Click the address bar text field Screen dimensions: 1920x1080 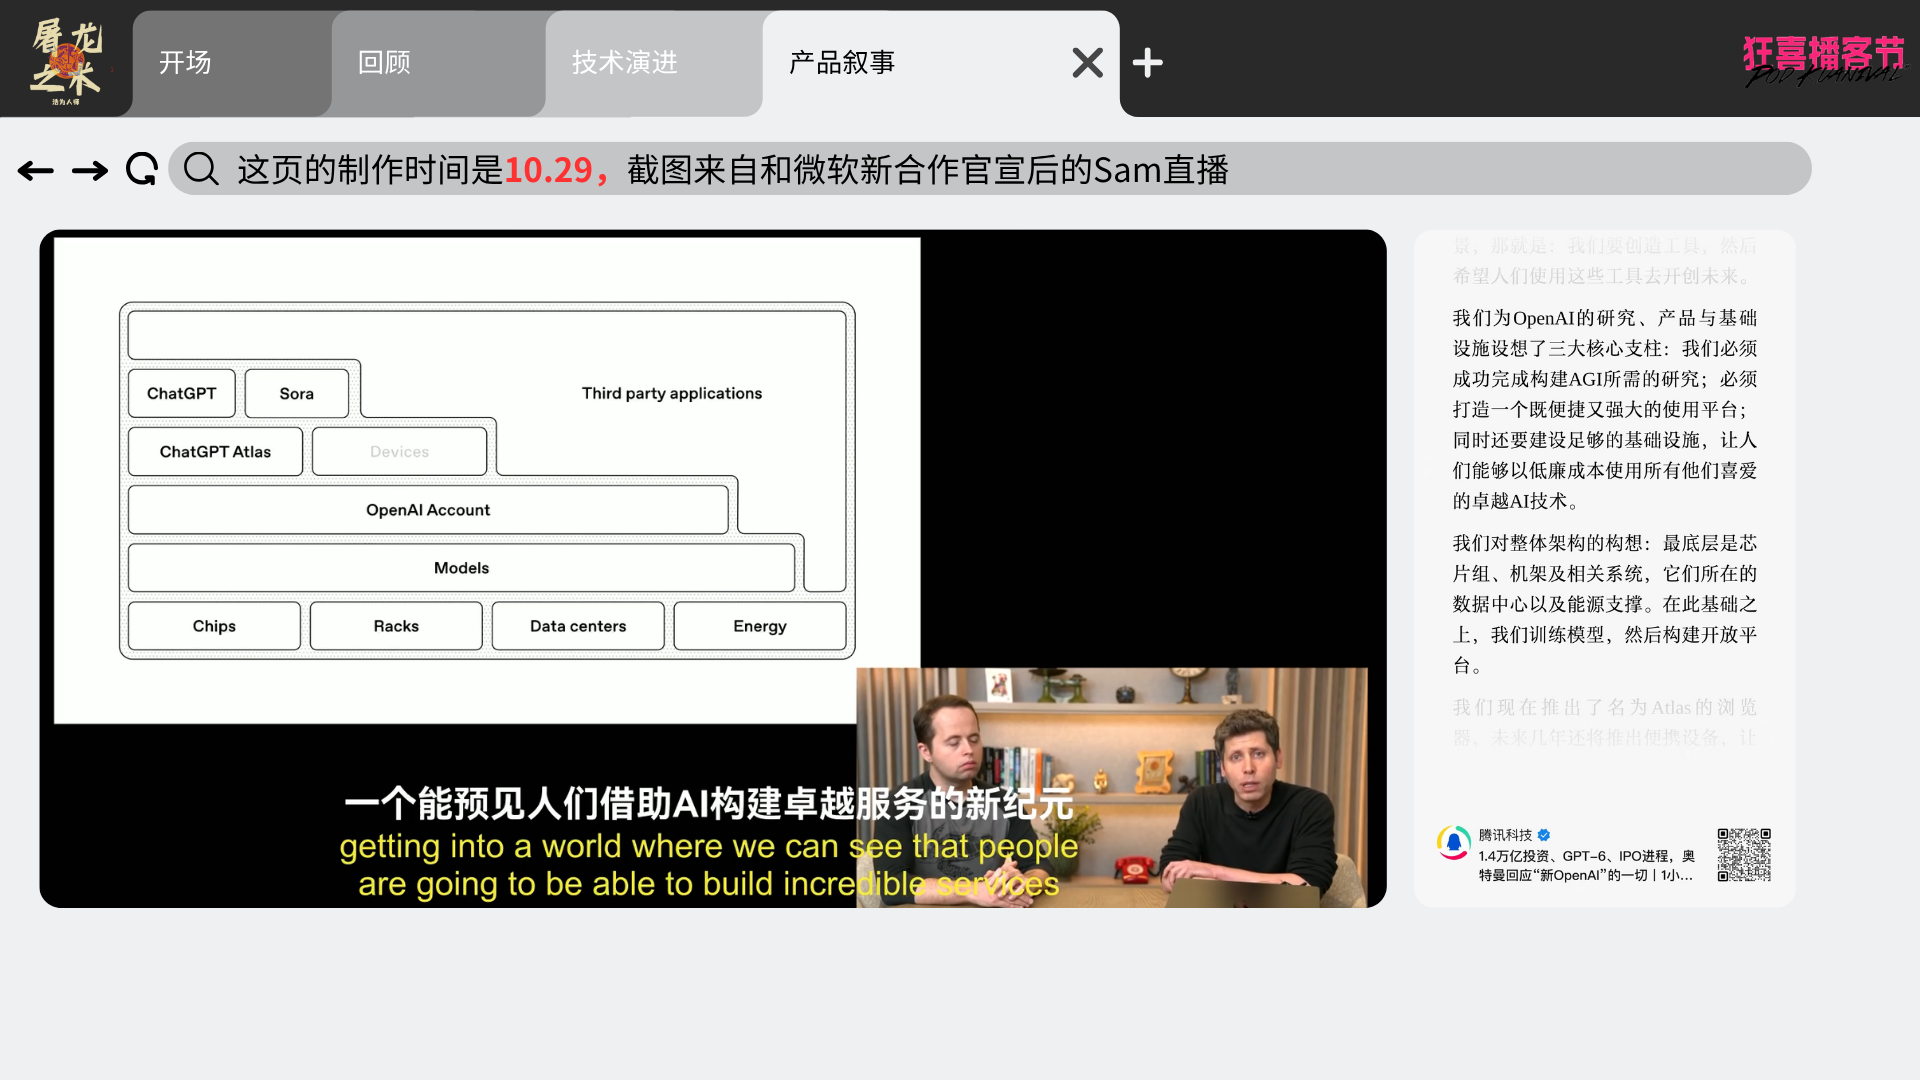pyautogui.click(x=1000, y=169)
